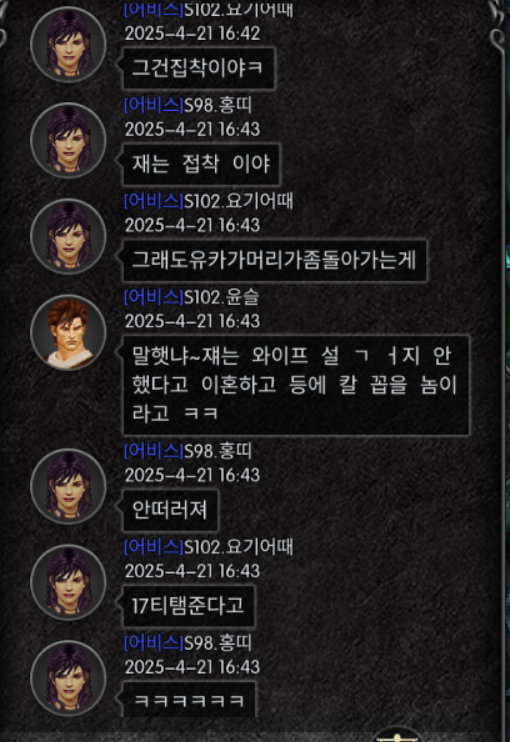Click username S98.홍띠 above '안떠러져' message
510x742 pixels.
[218, 451]
